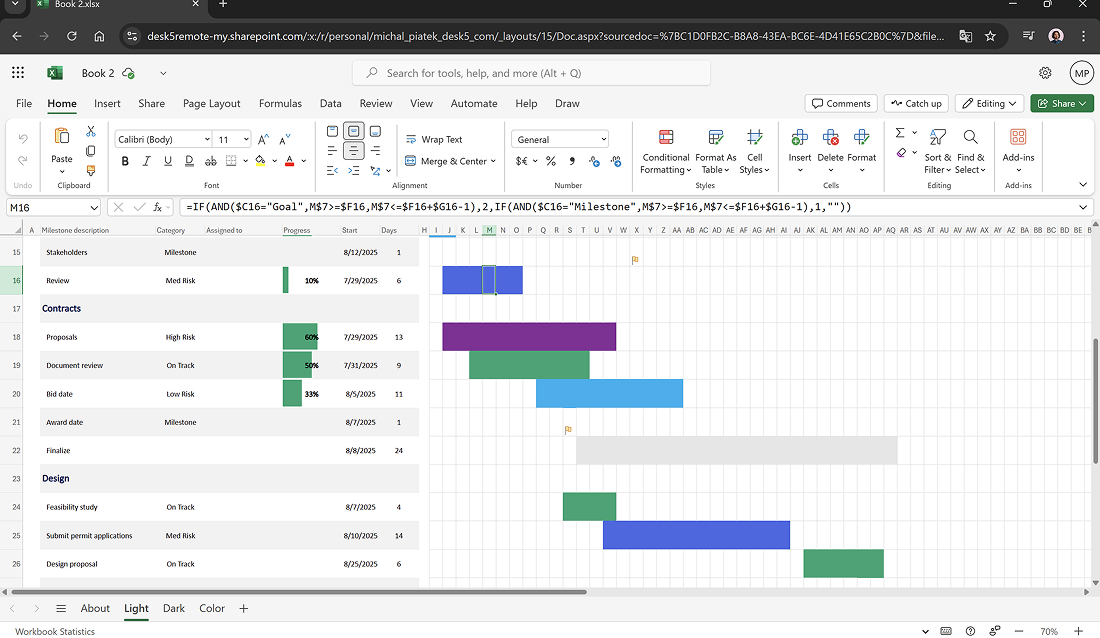Add a new sheet with the plus icon

[243, 609]
